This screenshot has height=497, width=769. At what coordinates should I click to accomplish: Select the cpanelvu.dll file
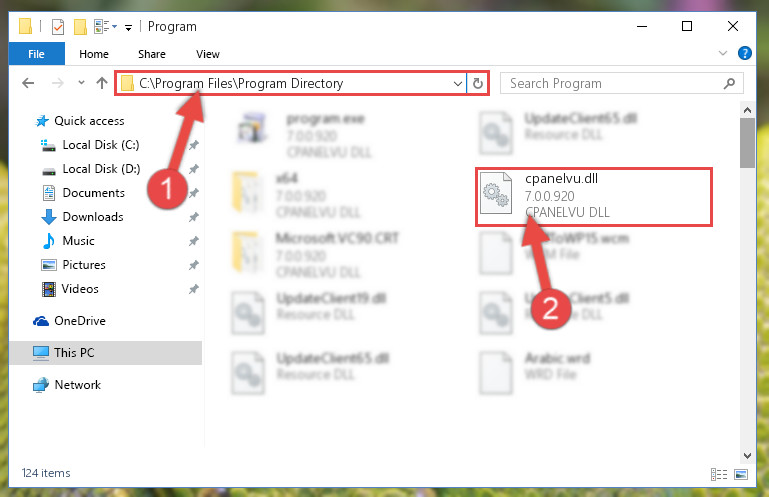click(593, 197)
